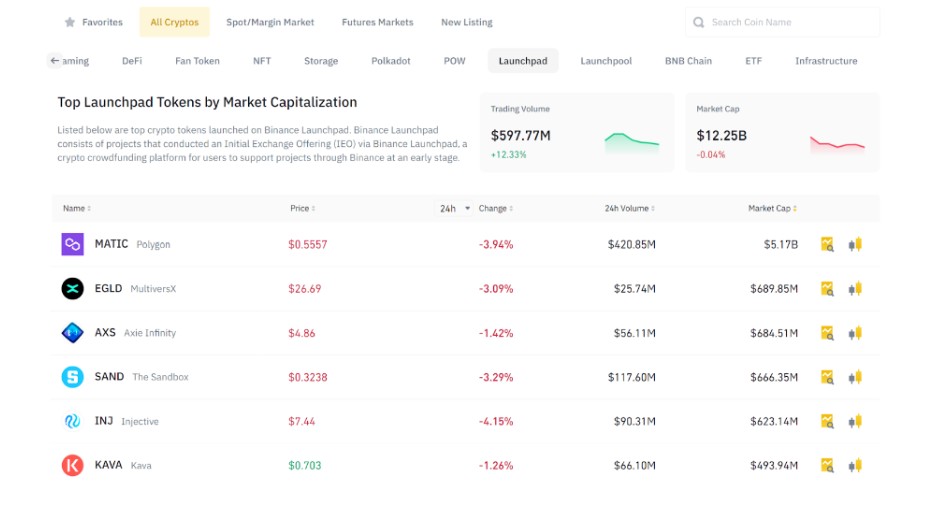Select the Fan Token category filter

click(198, 61)
